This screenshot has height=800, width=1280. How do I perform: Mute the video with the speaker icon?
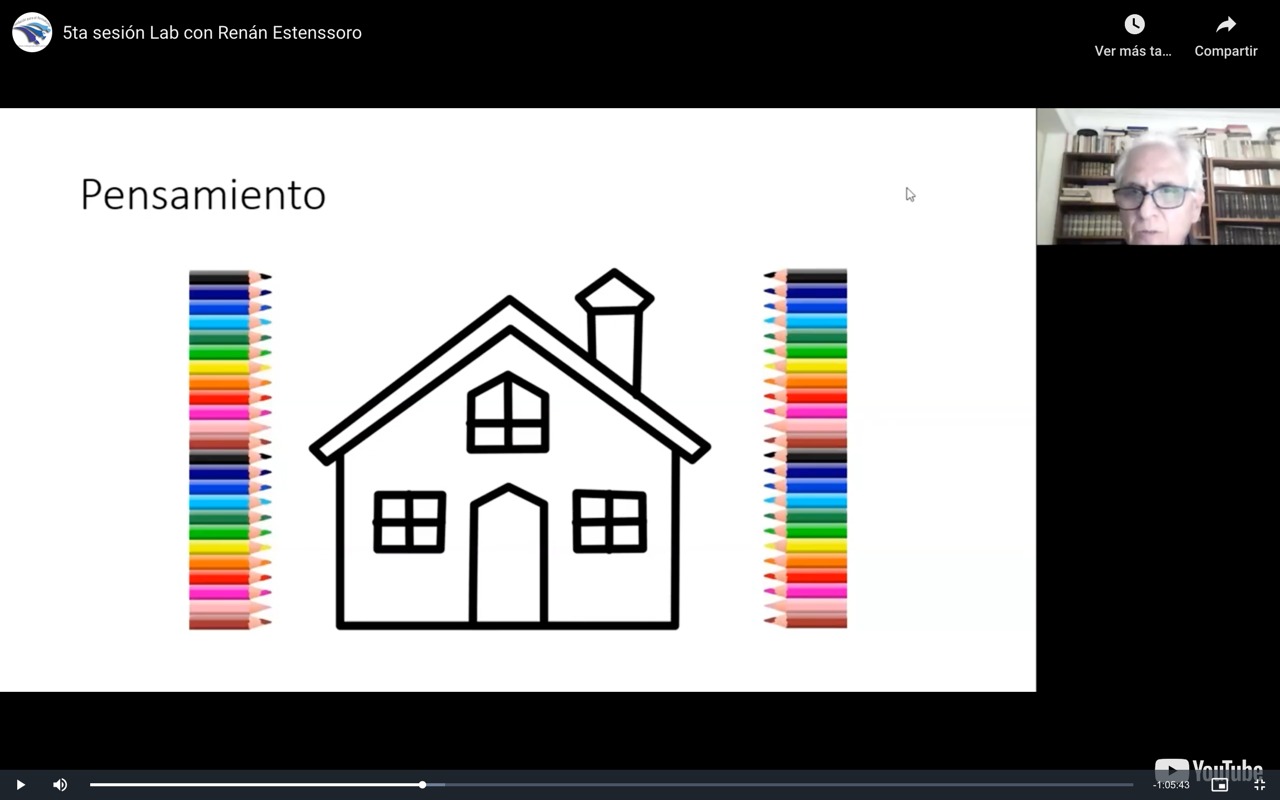point(60,785)
